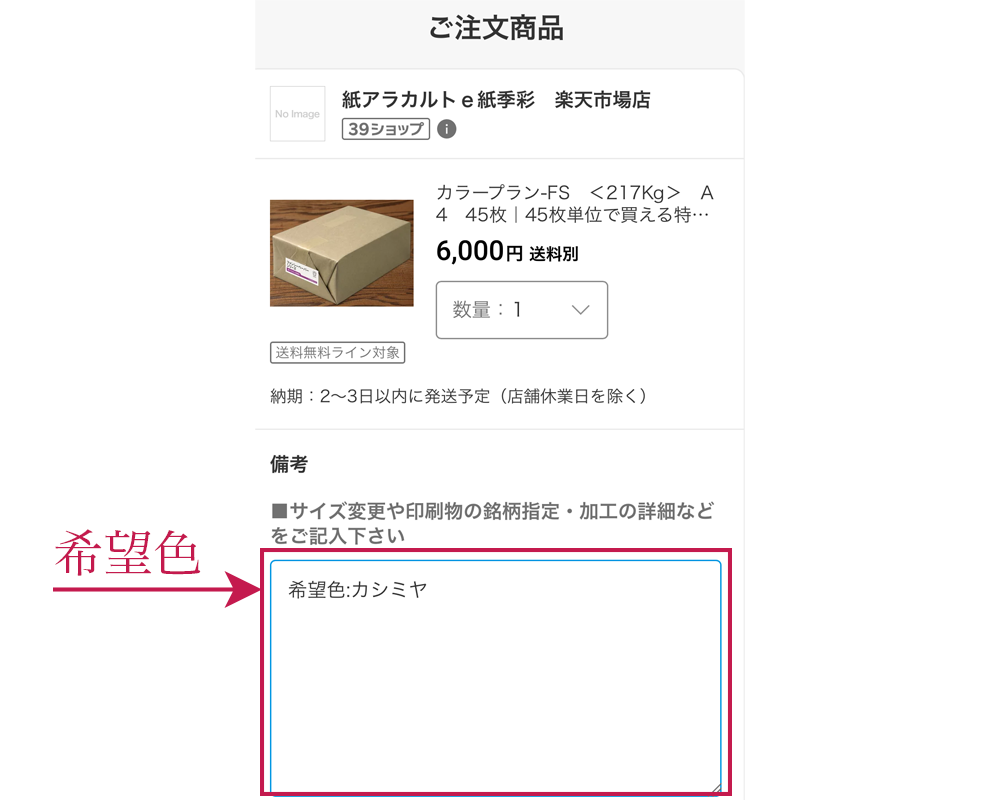
Task: Open the 数量 quantity dropdown
Action: tap(522, 310)
